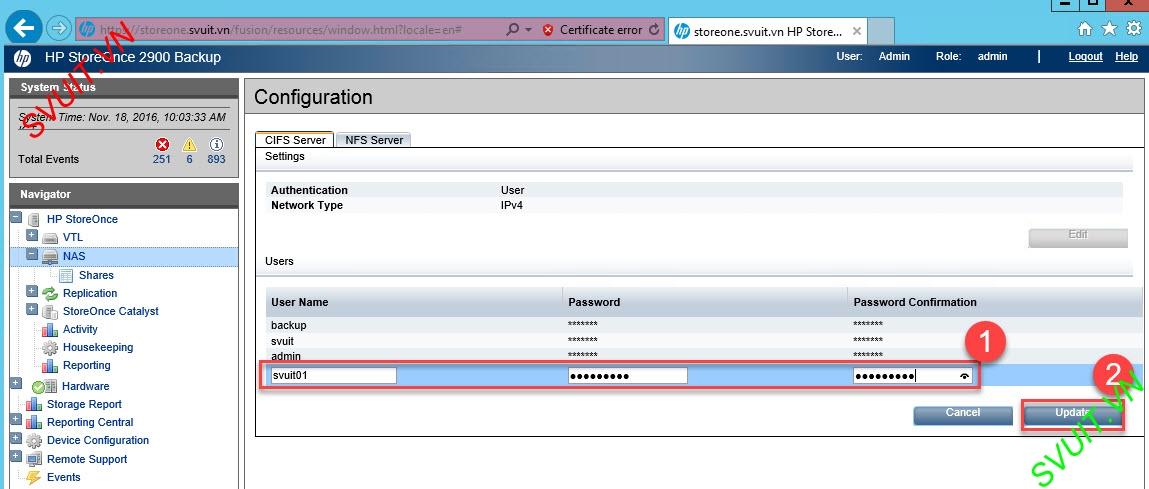
Task: Click the Events lightning icon
Action: click(34, 478)
